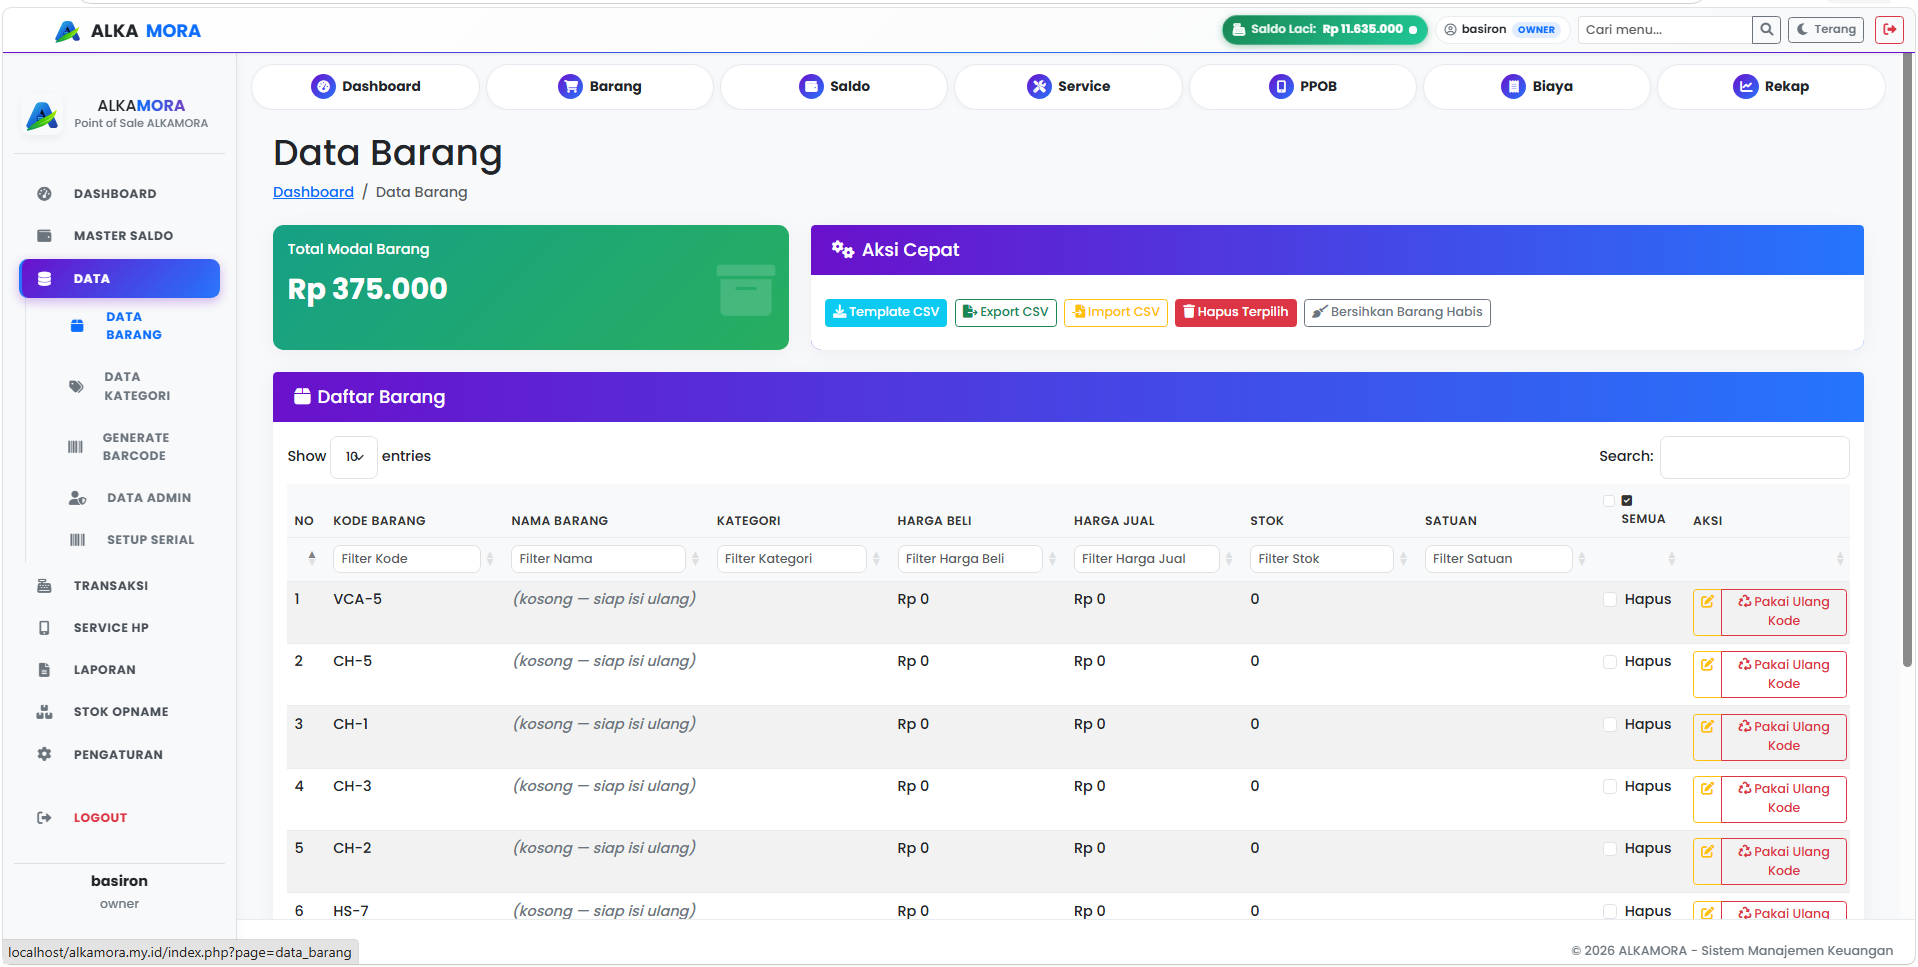The image size is (1918, 967).
Task: Click the Import CSV button
Action: tap(1115, 312)
